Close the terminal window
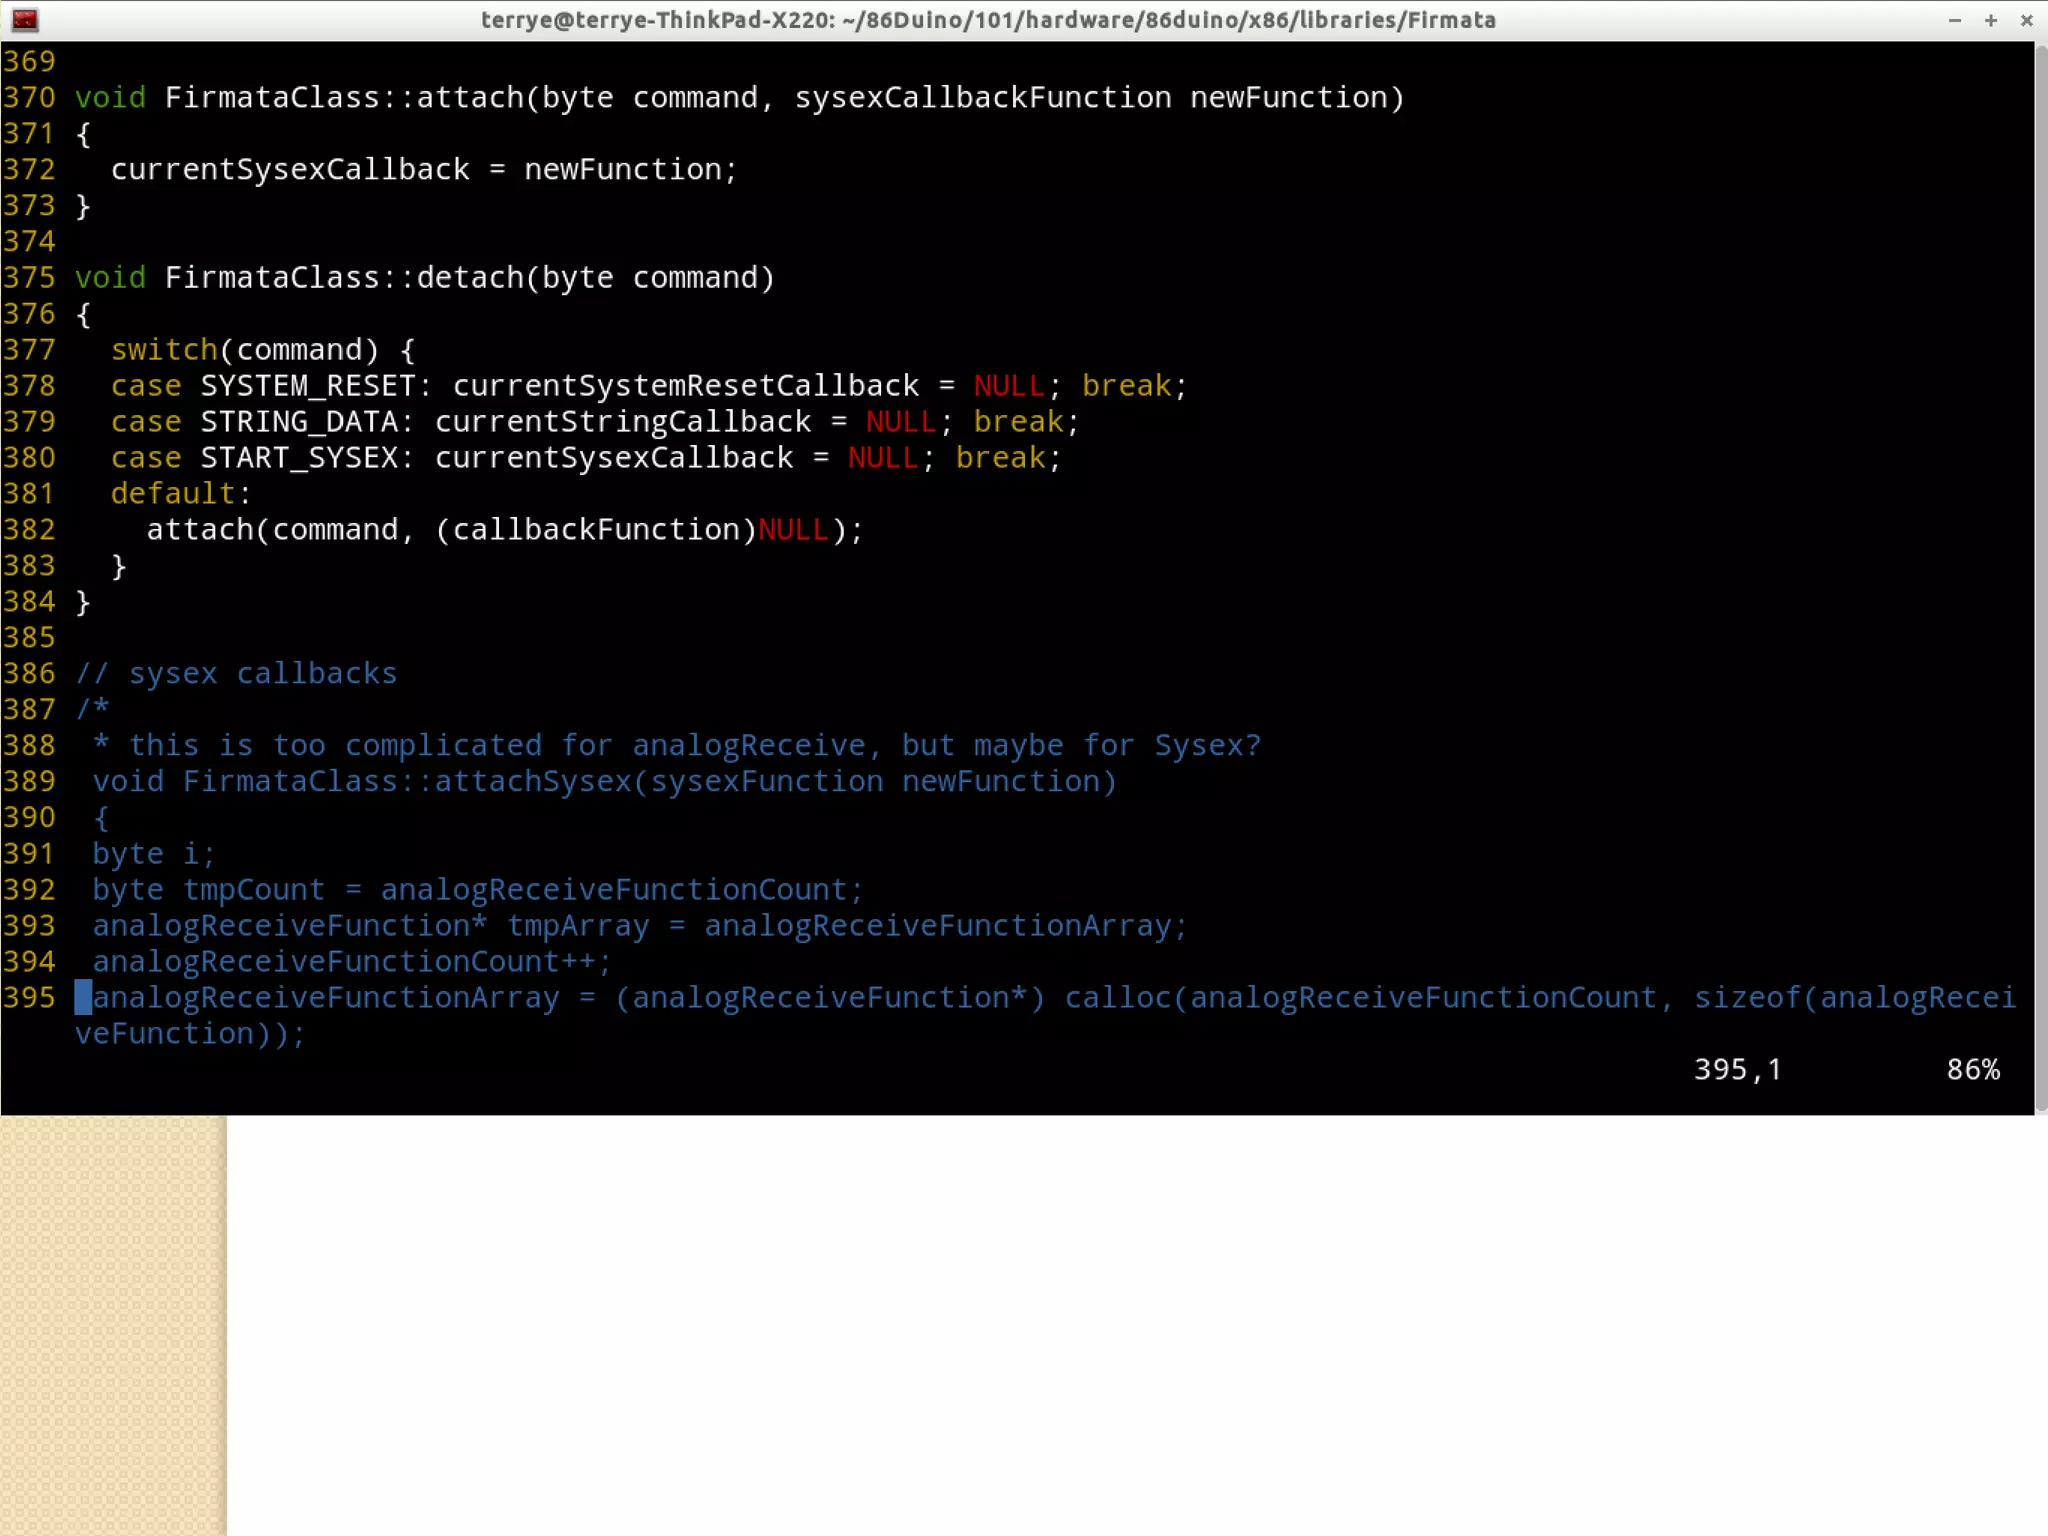 tap(2027, 20)
